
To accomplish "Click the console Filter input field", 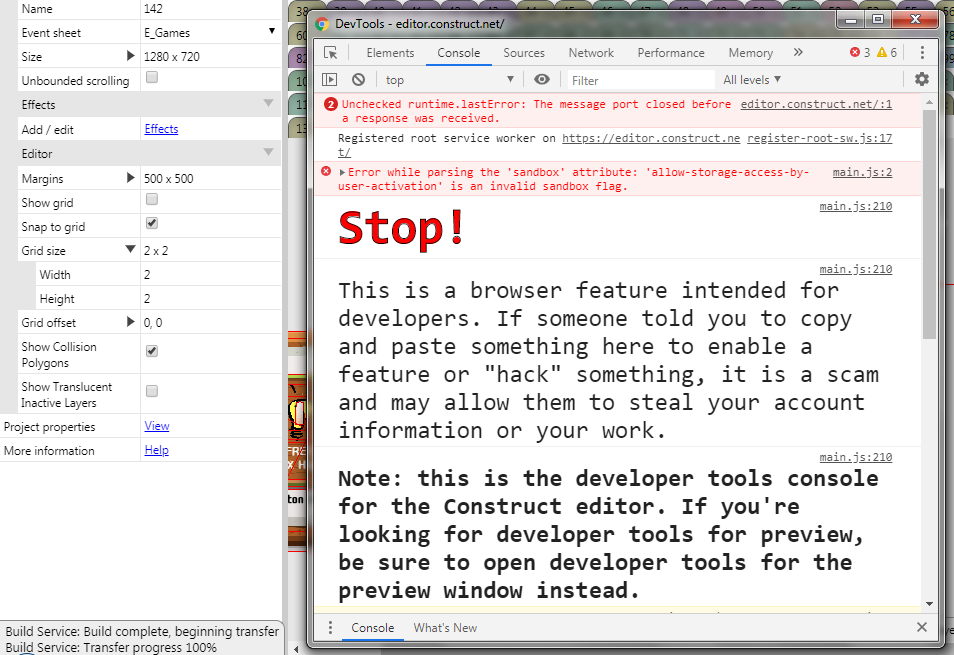I will [641, 80].
